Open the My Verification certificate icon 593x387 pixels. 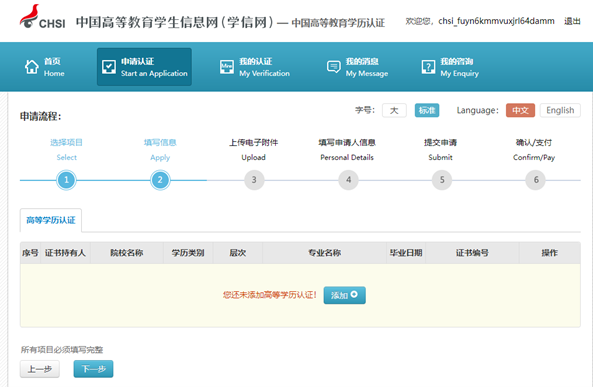[x=227, y=67]
